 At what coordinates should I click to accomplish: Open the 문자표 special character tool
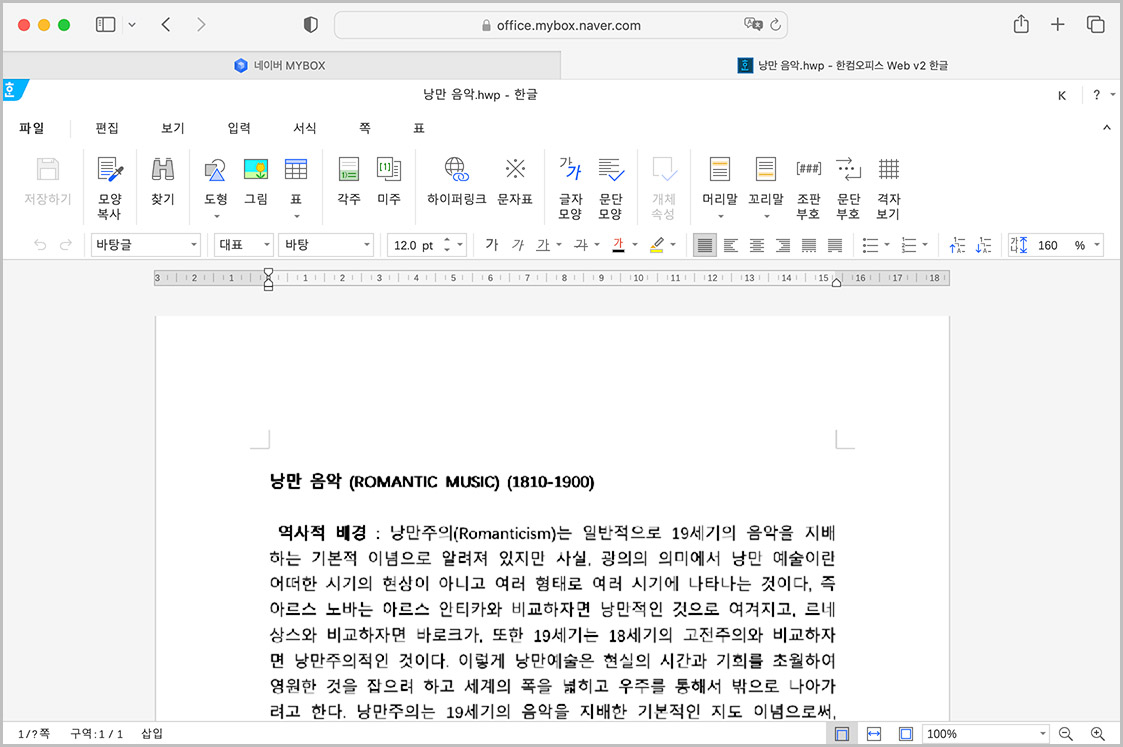tap(516, 180)
